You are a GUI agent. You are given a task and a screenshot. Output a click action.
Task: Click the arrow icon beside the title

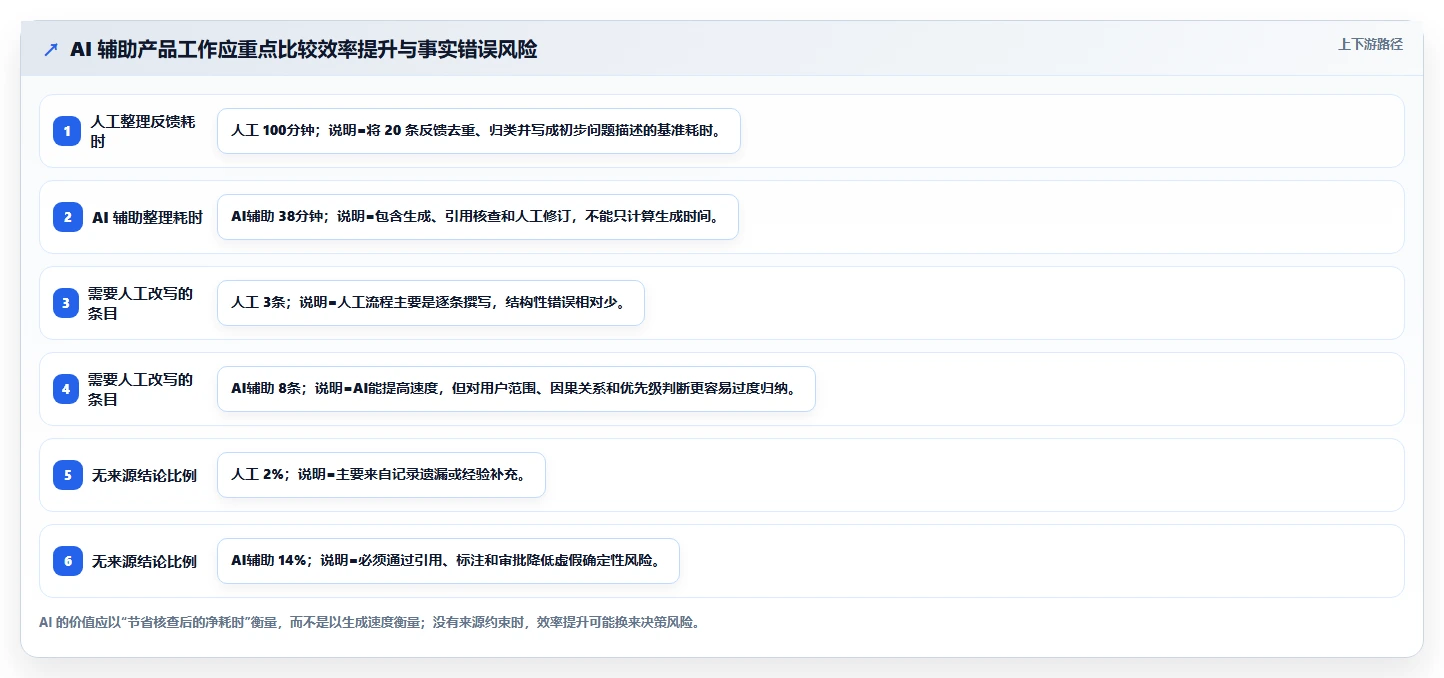tap(51, 49)
